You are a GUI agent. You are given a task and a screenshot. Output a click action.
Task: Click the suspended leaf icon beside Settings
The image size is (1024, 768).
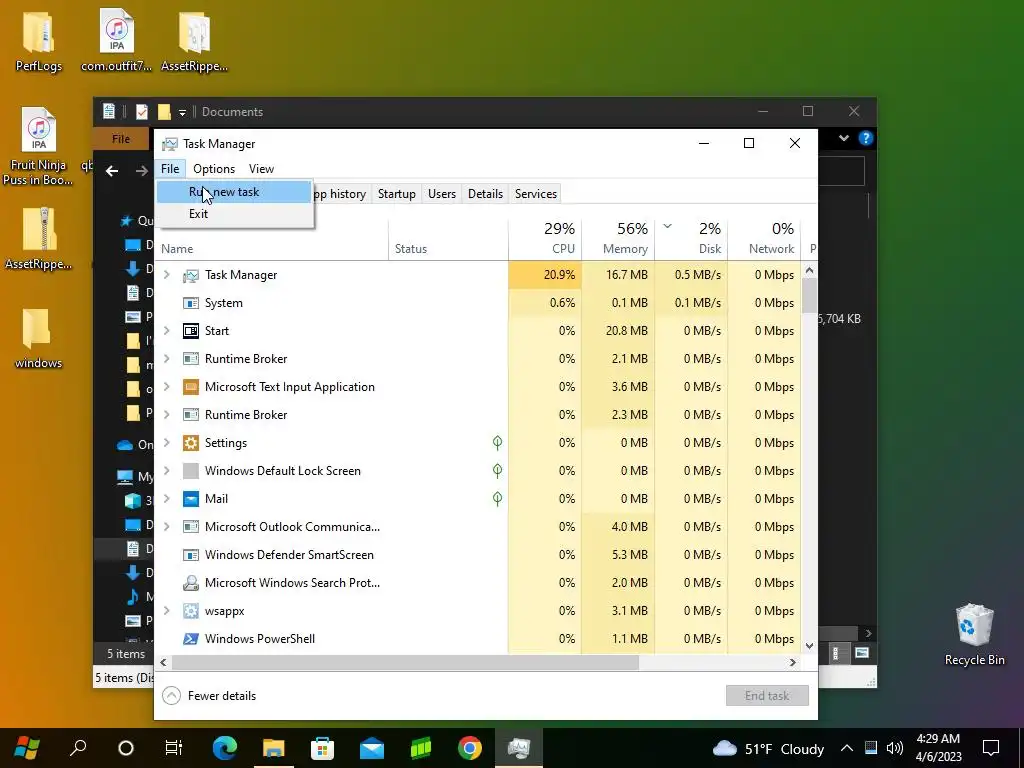(497, 443)
